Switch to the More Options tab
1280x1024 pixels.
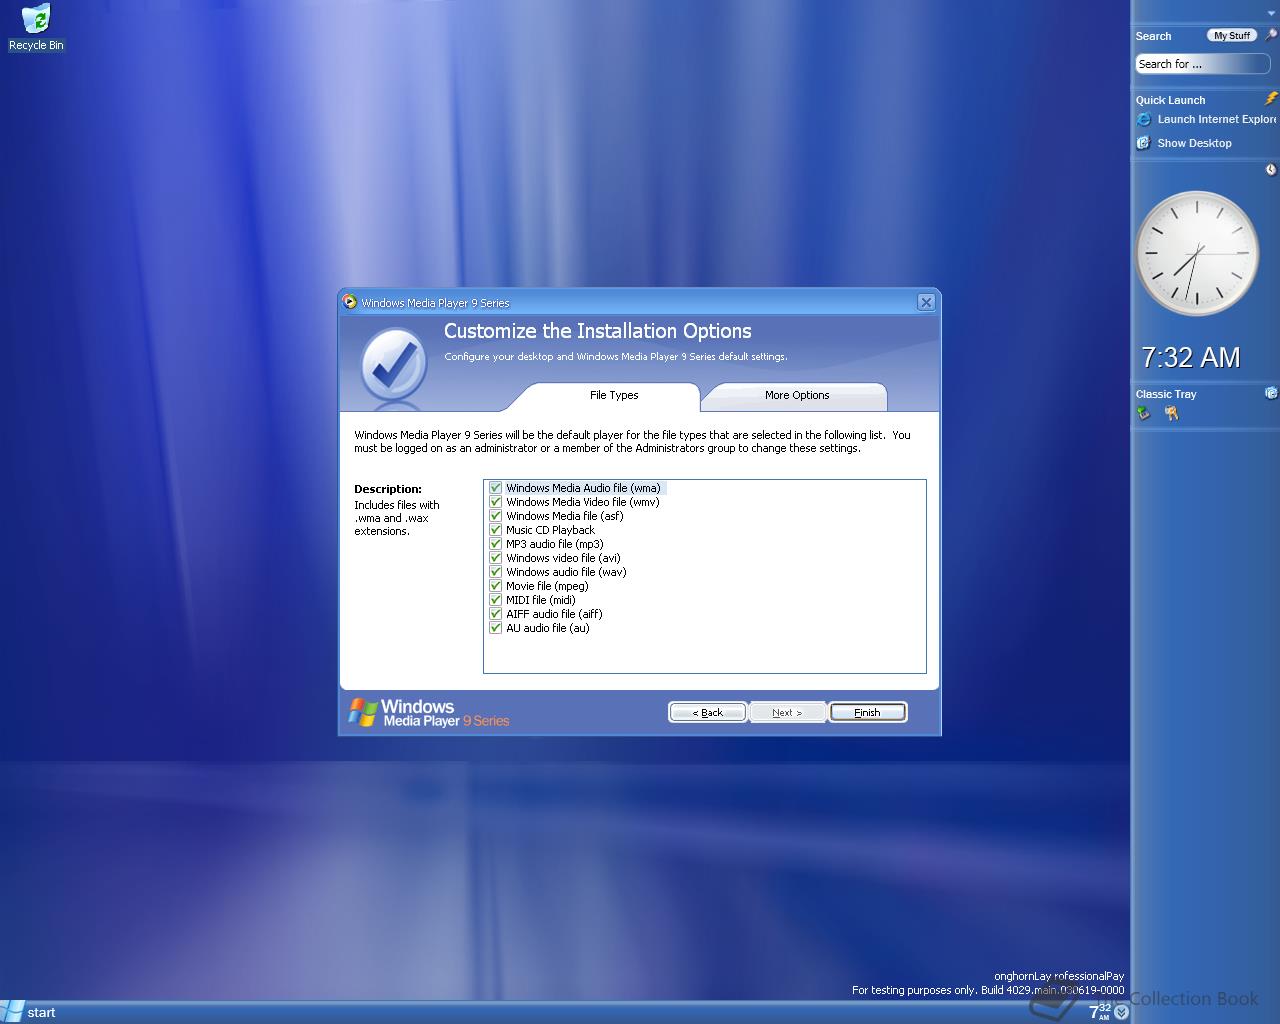tap(796, 396)
